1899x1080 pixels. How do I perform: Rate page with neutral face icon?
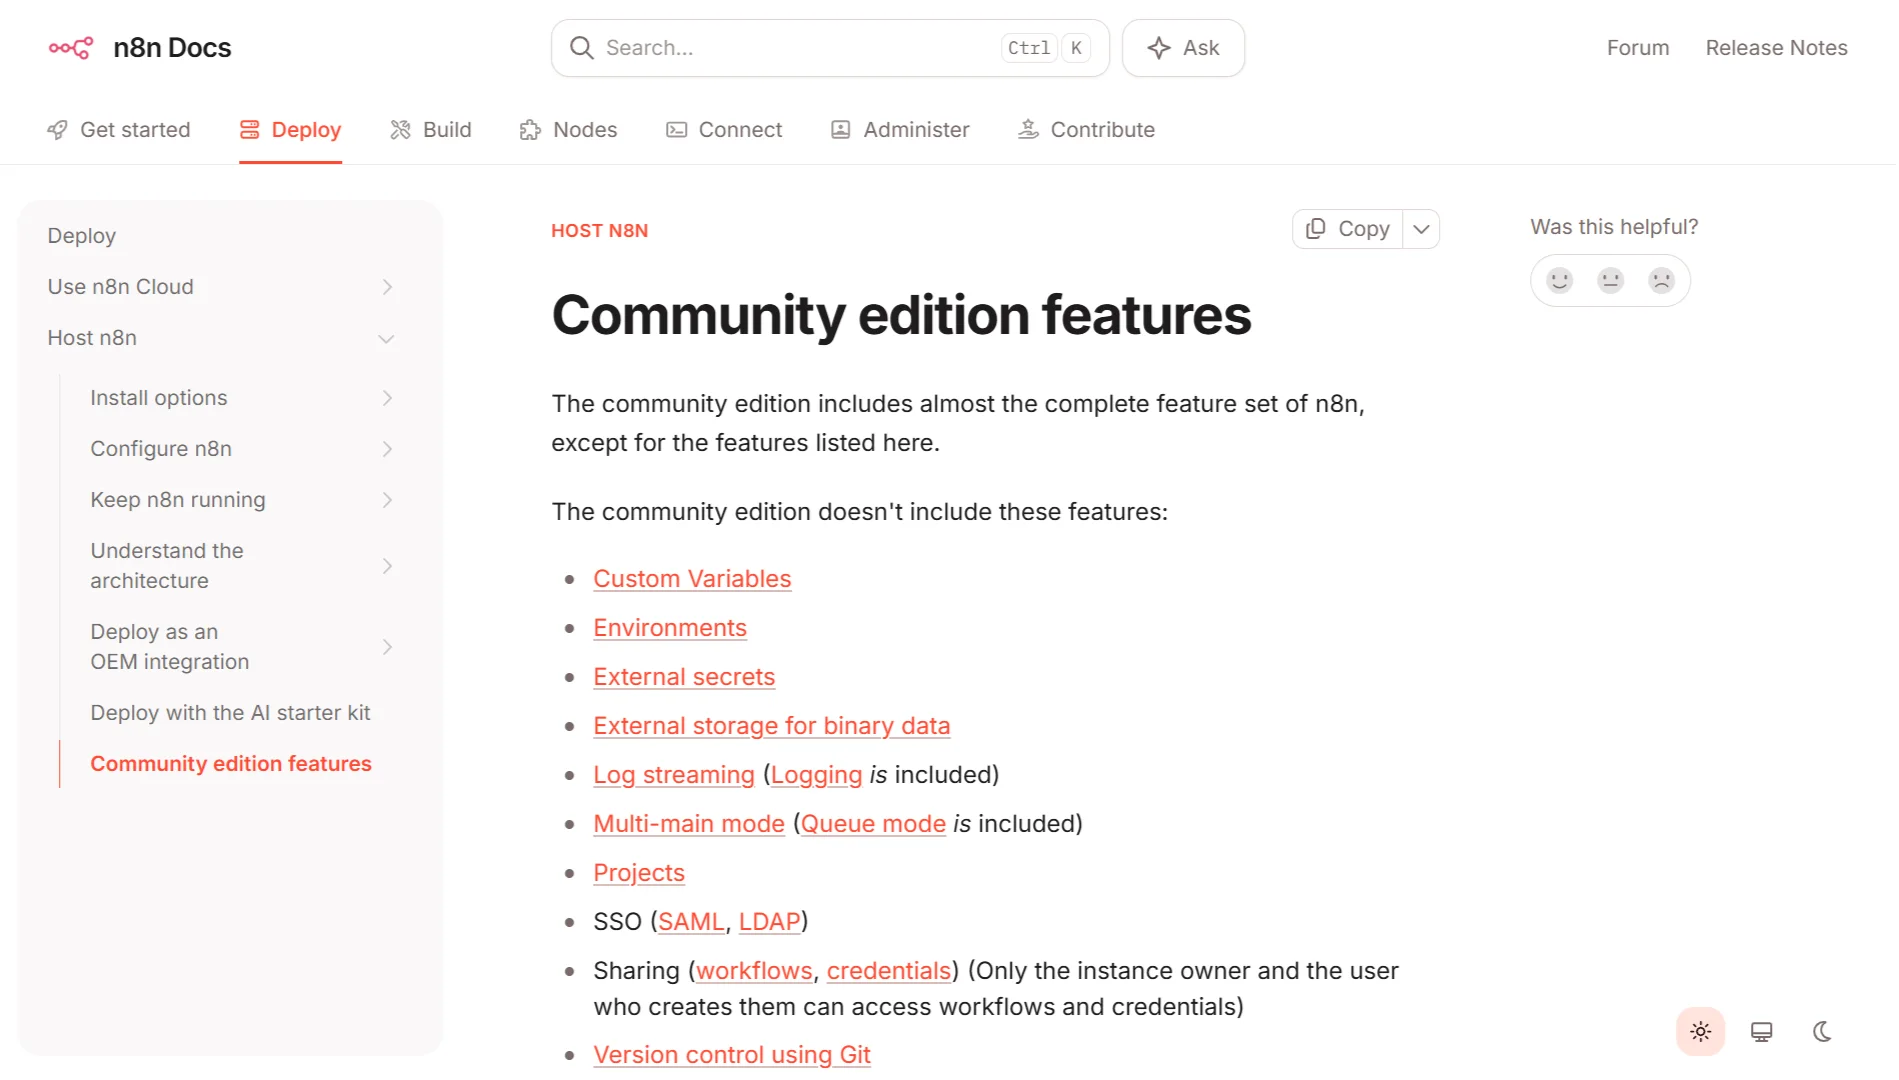(x=1611, y=280)
